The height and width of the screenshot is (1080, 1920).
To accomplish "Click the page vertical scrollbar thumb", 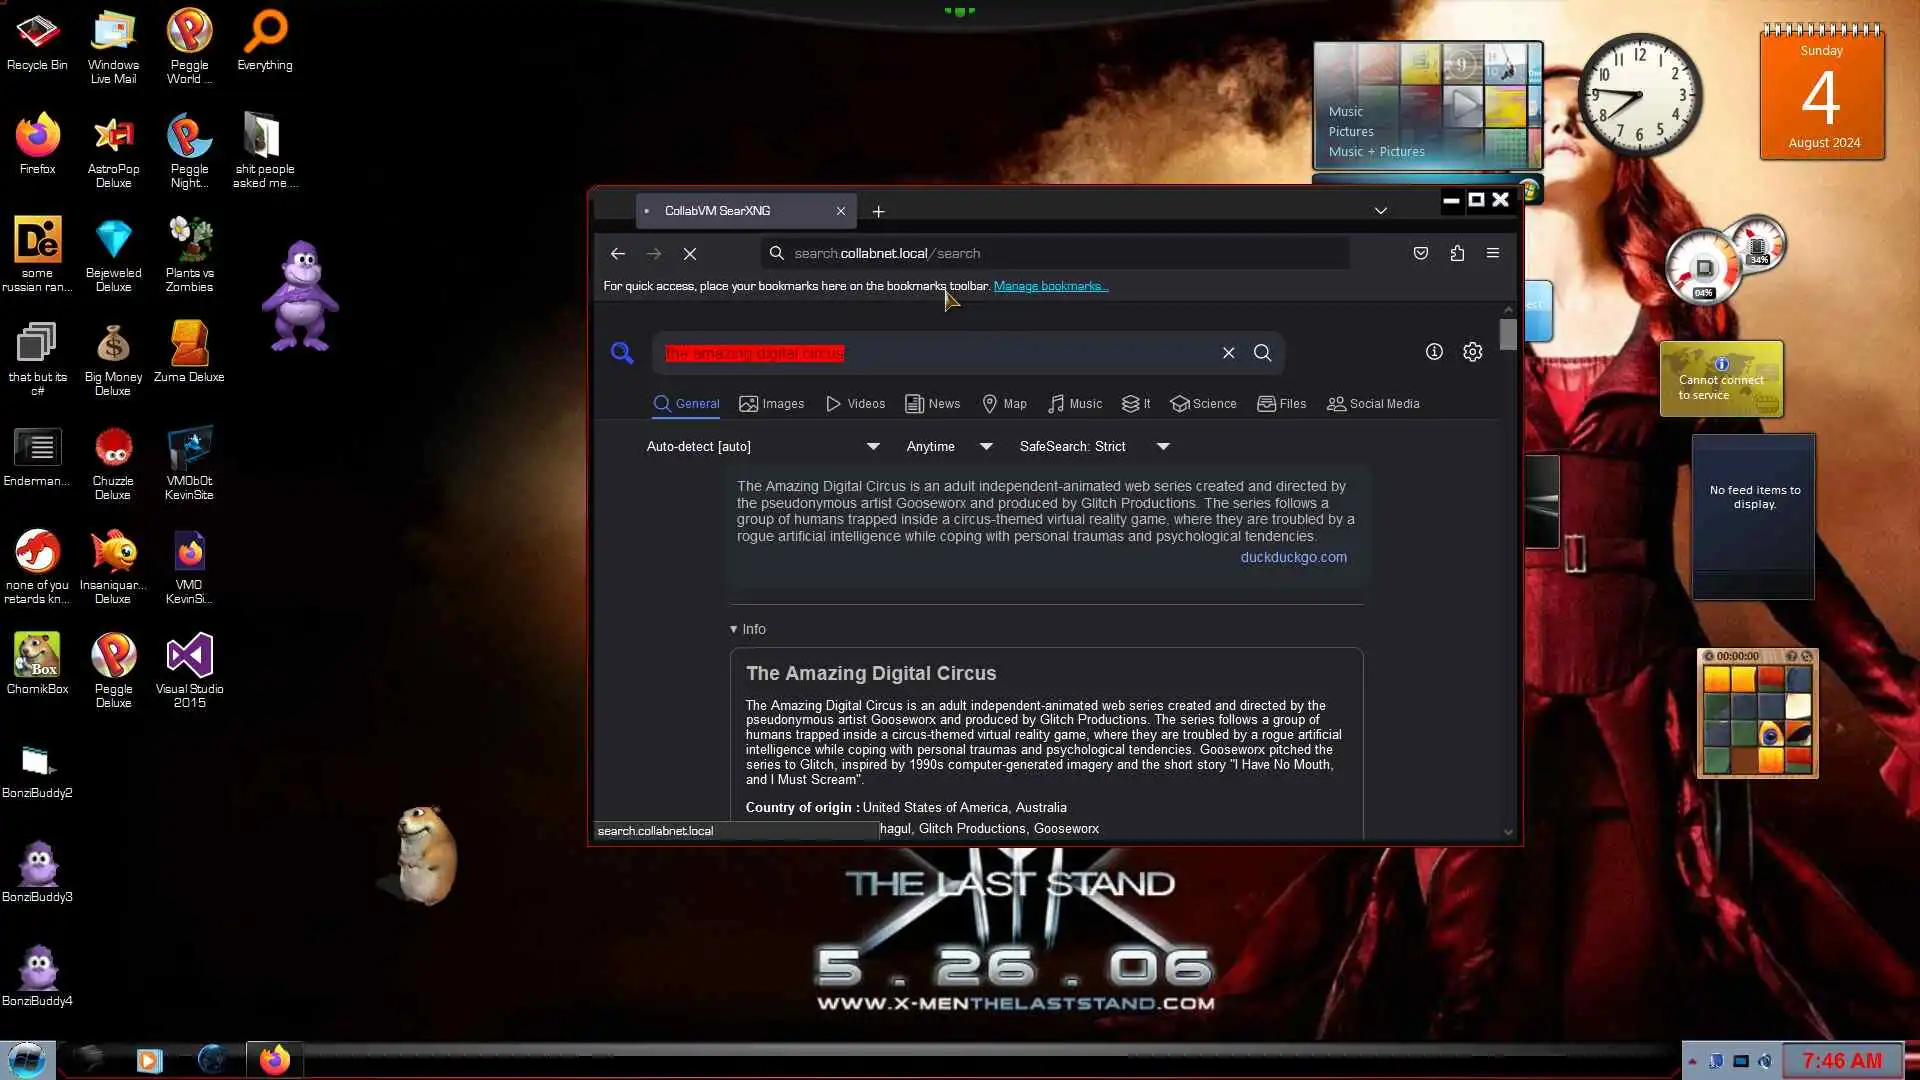I will coord(1508,334).
